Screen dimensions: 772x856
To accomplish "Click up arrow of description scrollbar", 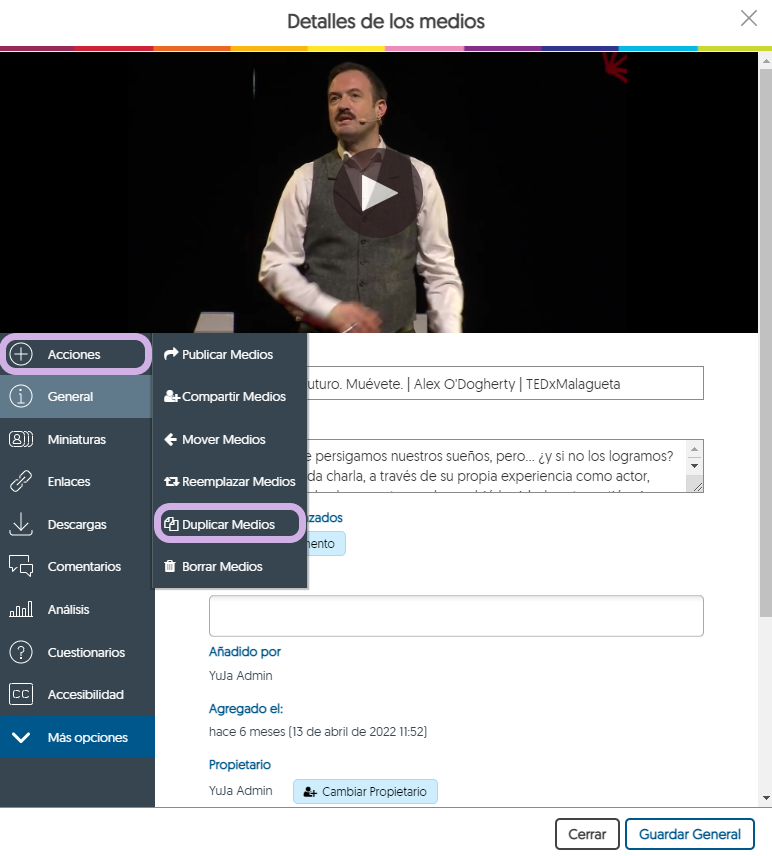I will tap(694, 447).
